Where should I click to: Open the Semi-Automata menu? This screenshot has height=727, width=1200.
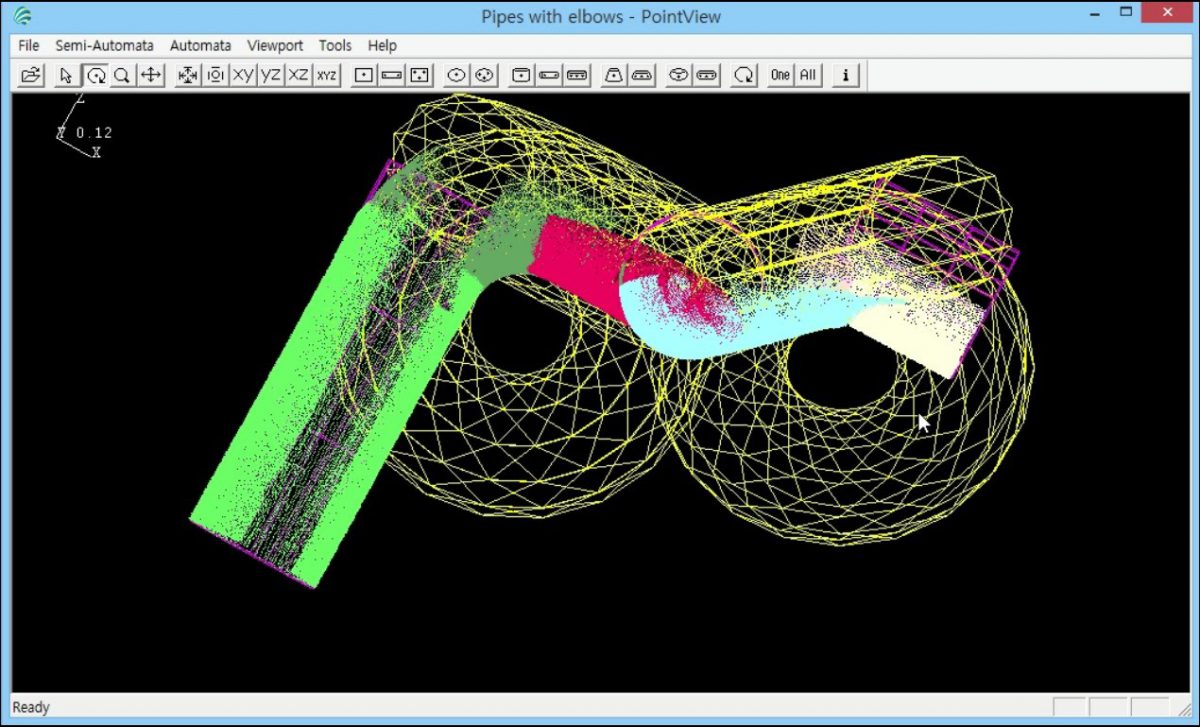104,45
